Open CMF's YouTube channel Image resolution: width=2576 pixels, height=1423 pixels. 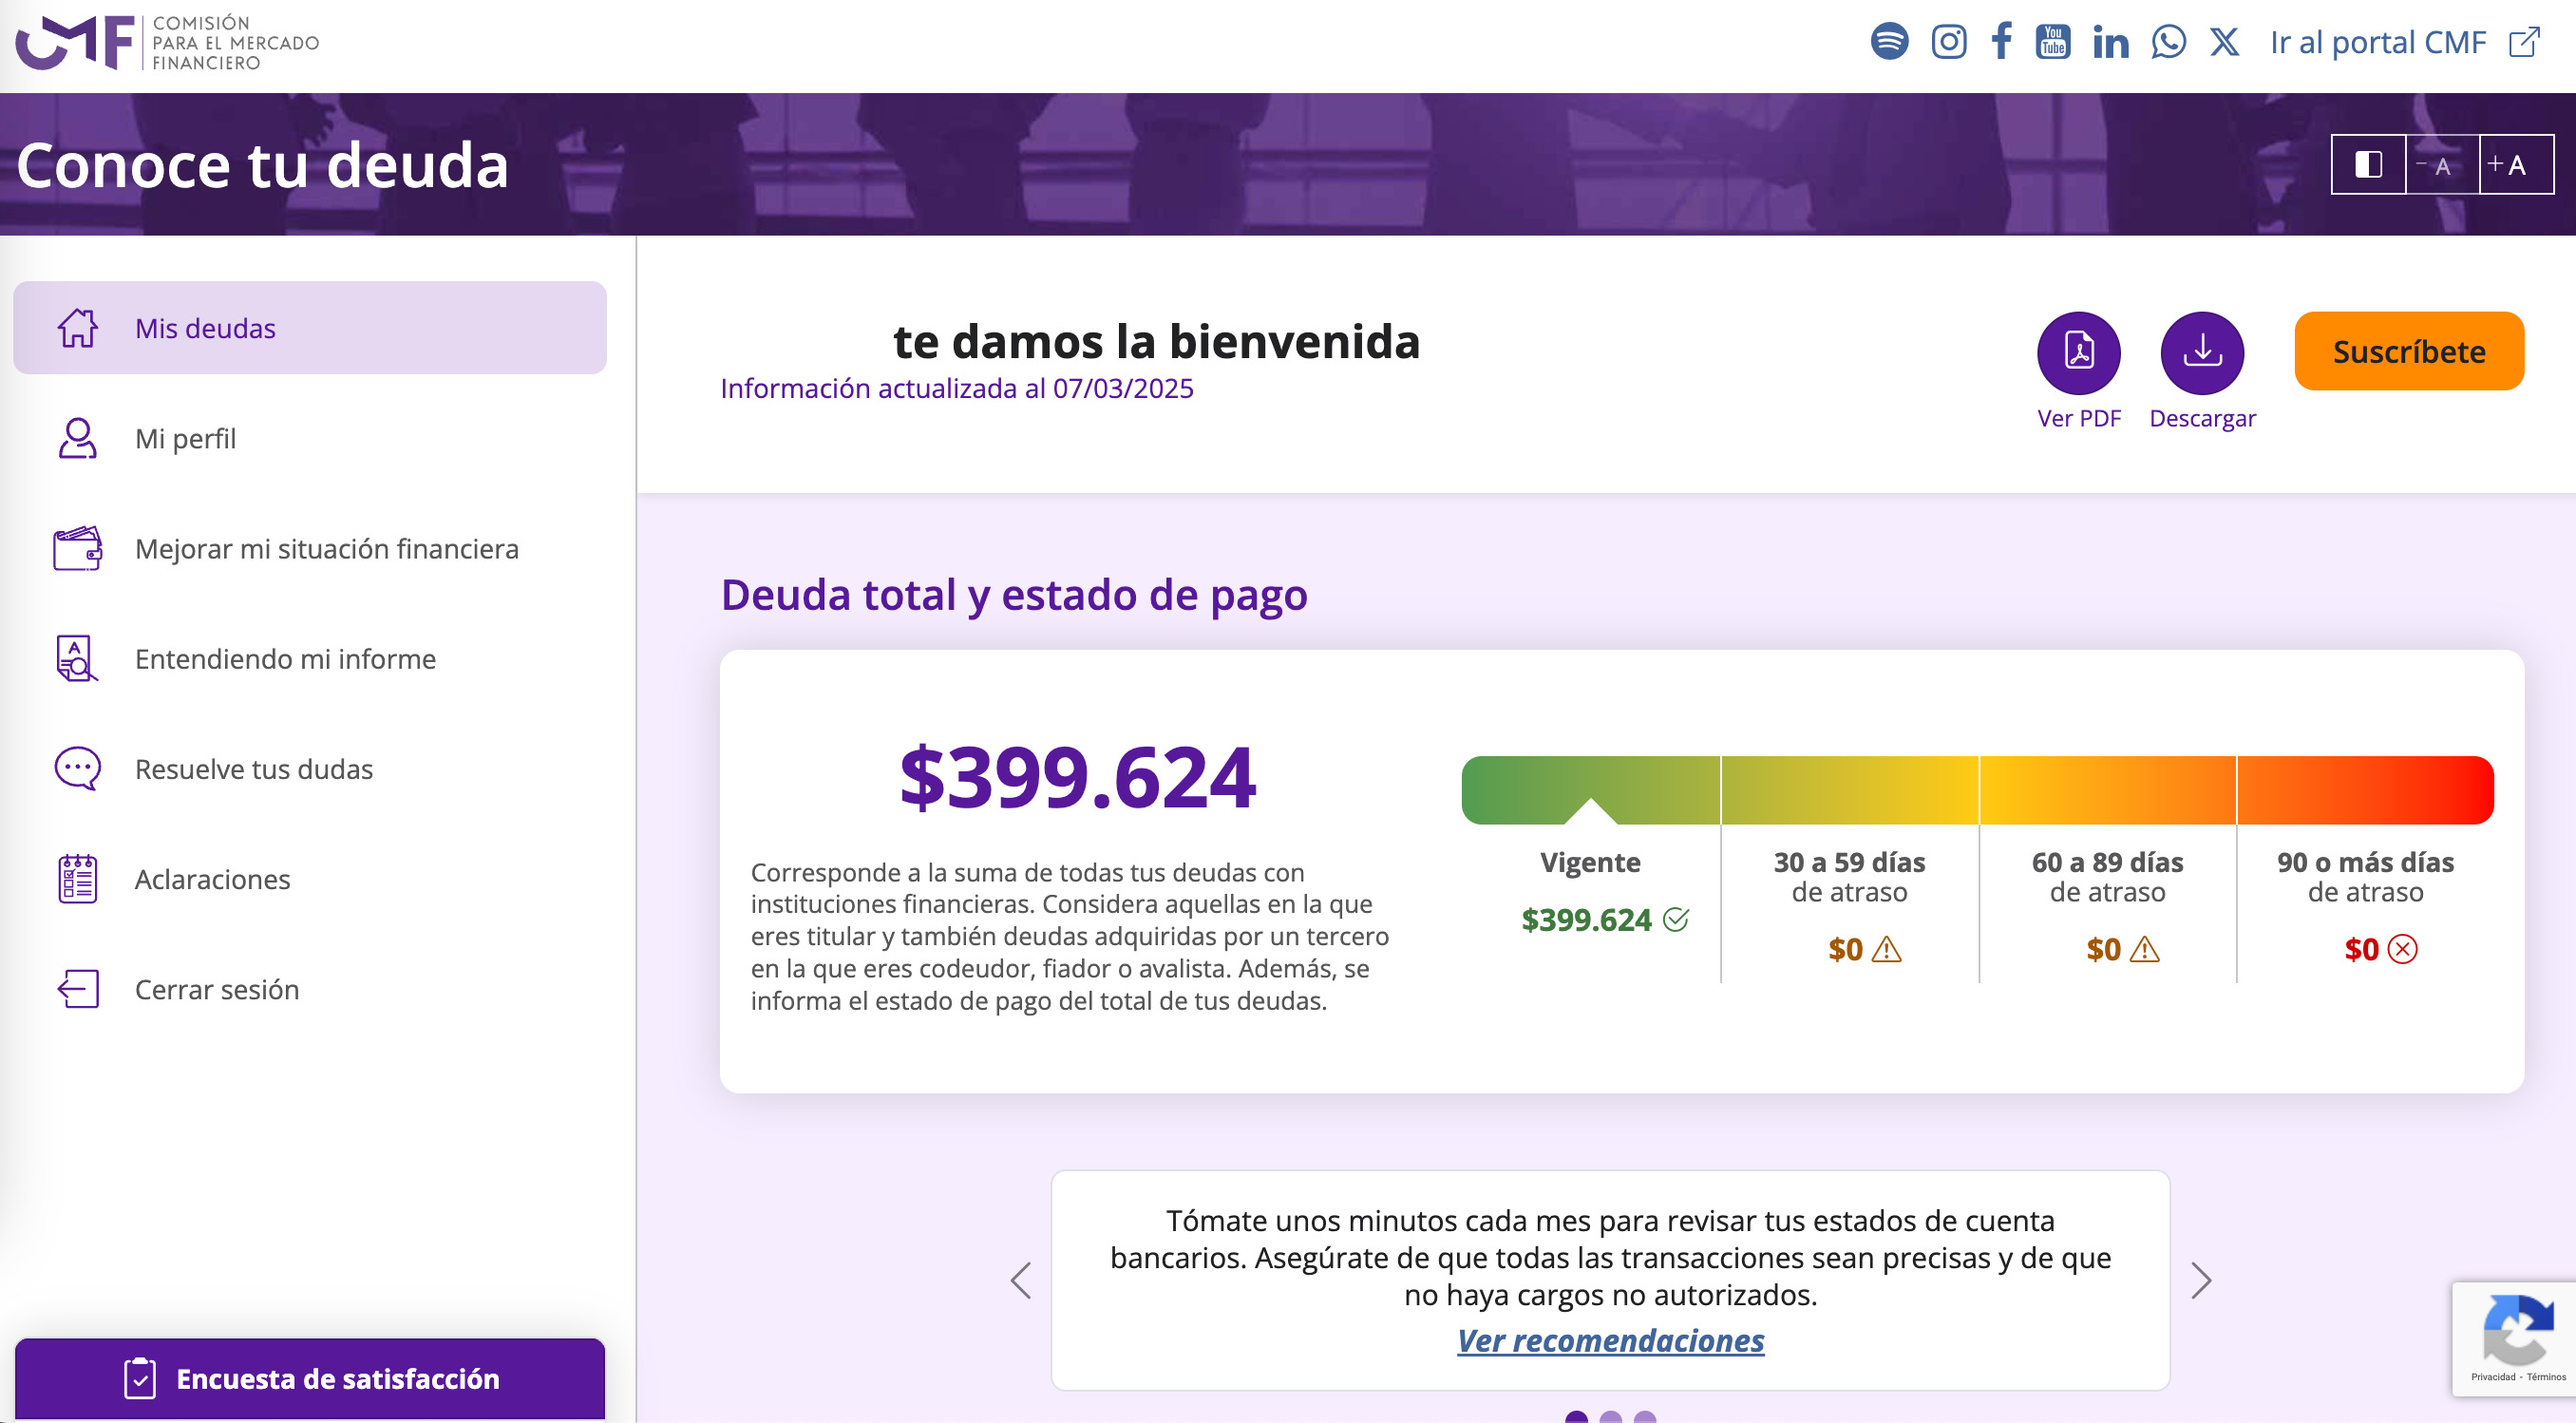pyautogui.click(x=2052, y=41)
